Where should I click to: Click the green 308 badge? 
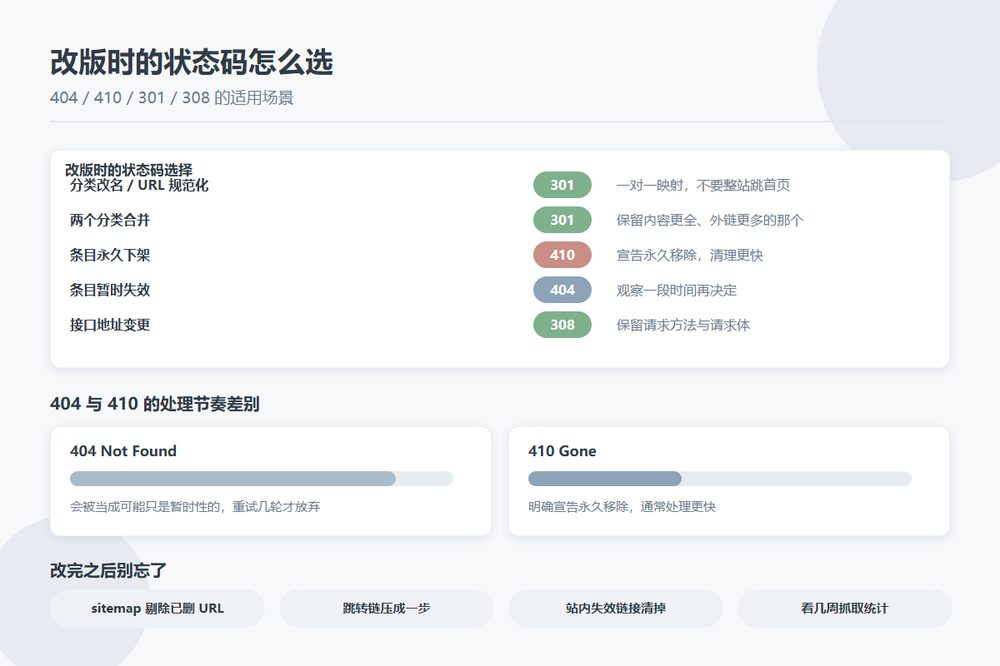point(562,325)
